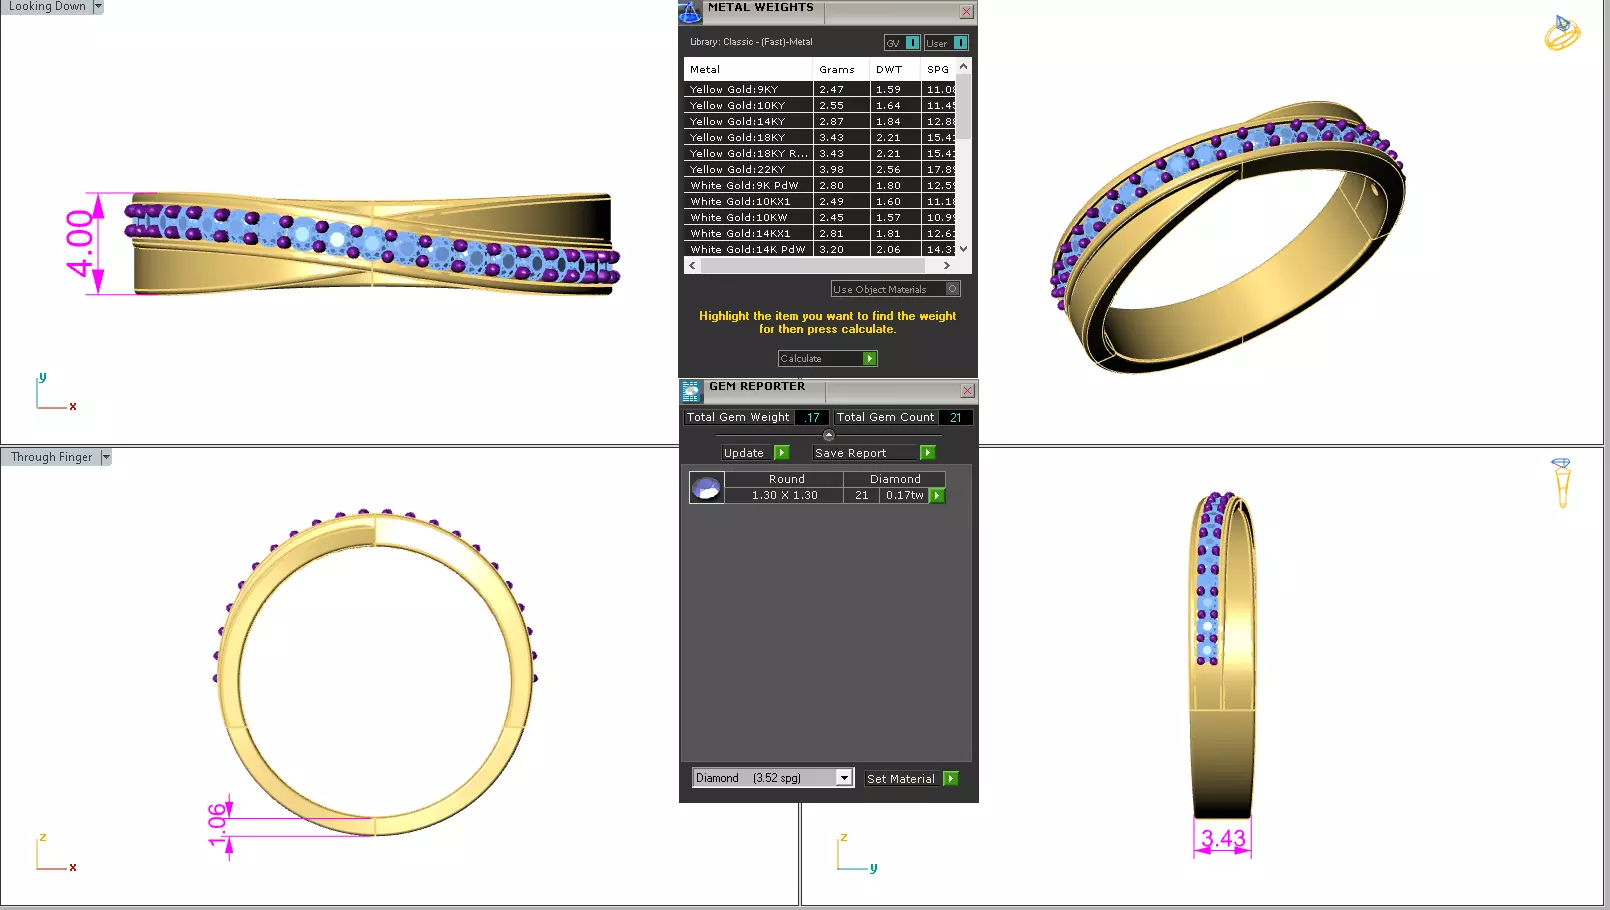Click green arrow next to Calculate
The height and width of the screenshot is (910, 1610).
[870, 359]
